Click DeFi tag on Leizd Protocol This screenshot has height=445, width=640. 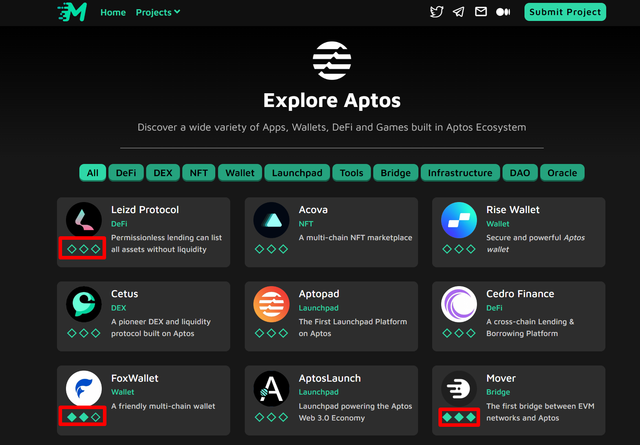119,224
